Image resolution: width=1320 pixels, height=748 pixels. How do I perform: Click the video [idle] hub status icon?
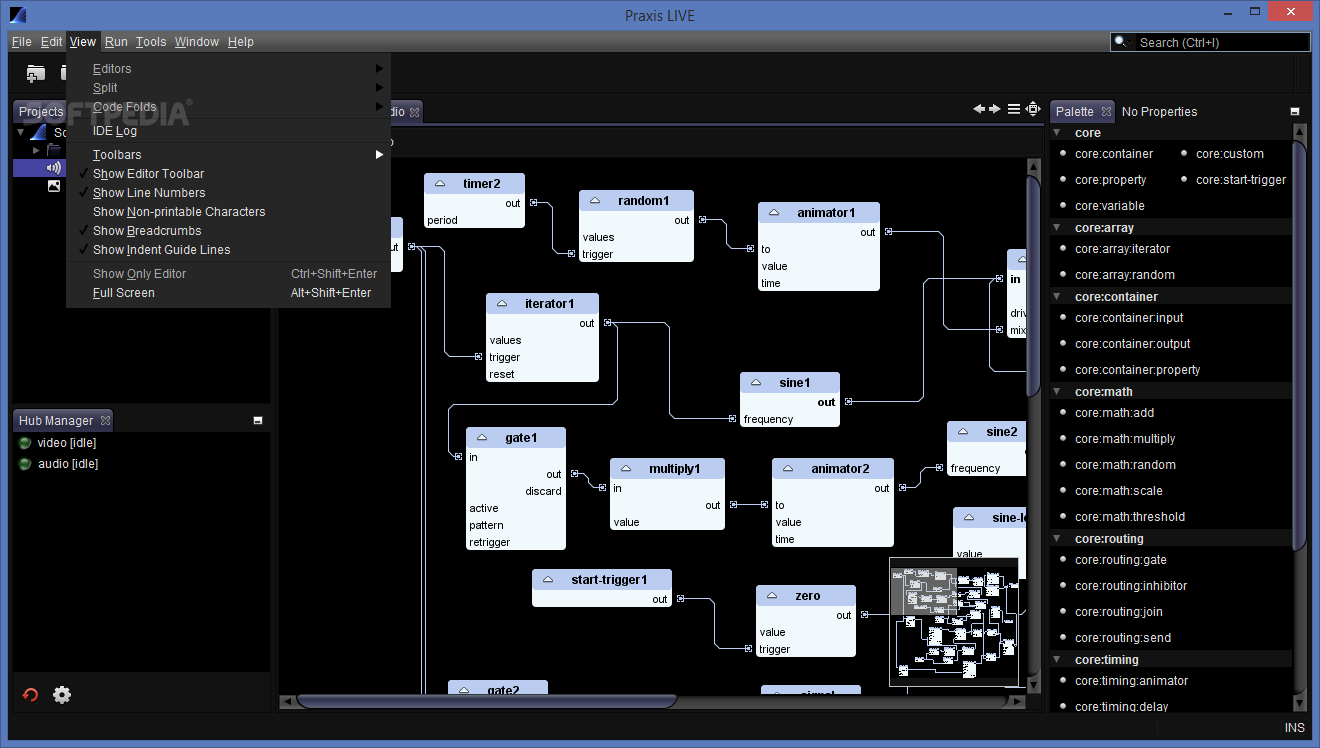(x=25, y=443)
